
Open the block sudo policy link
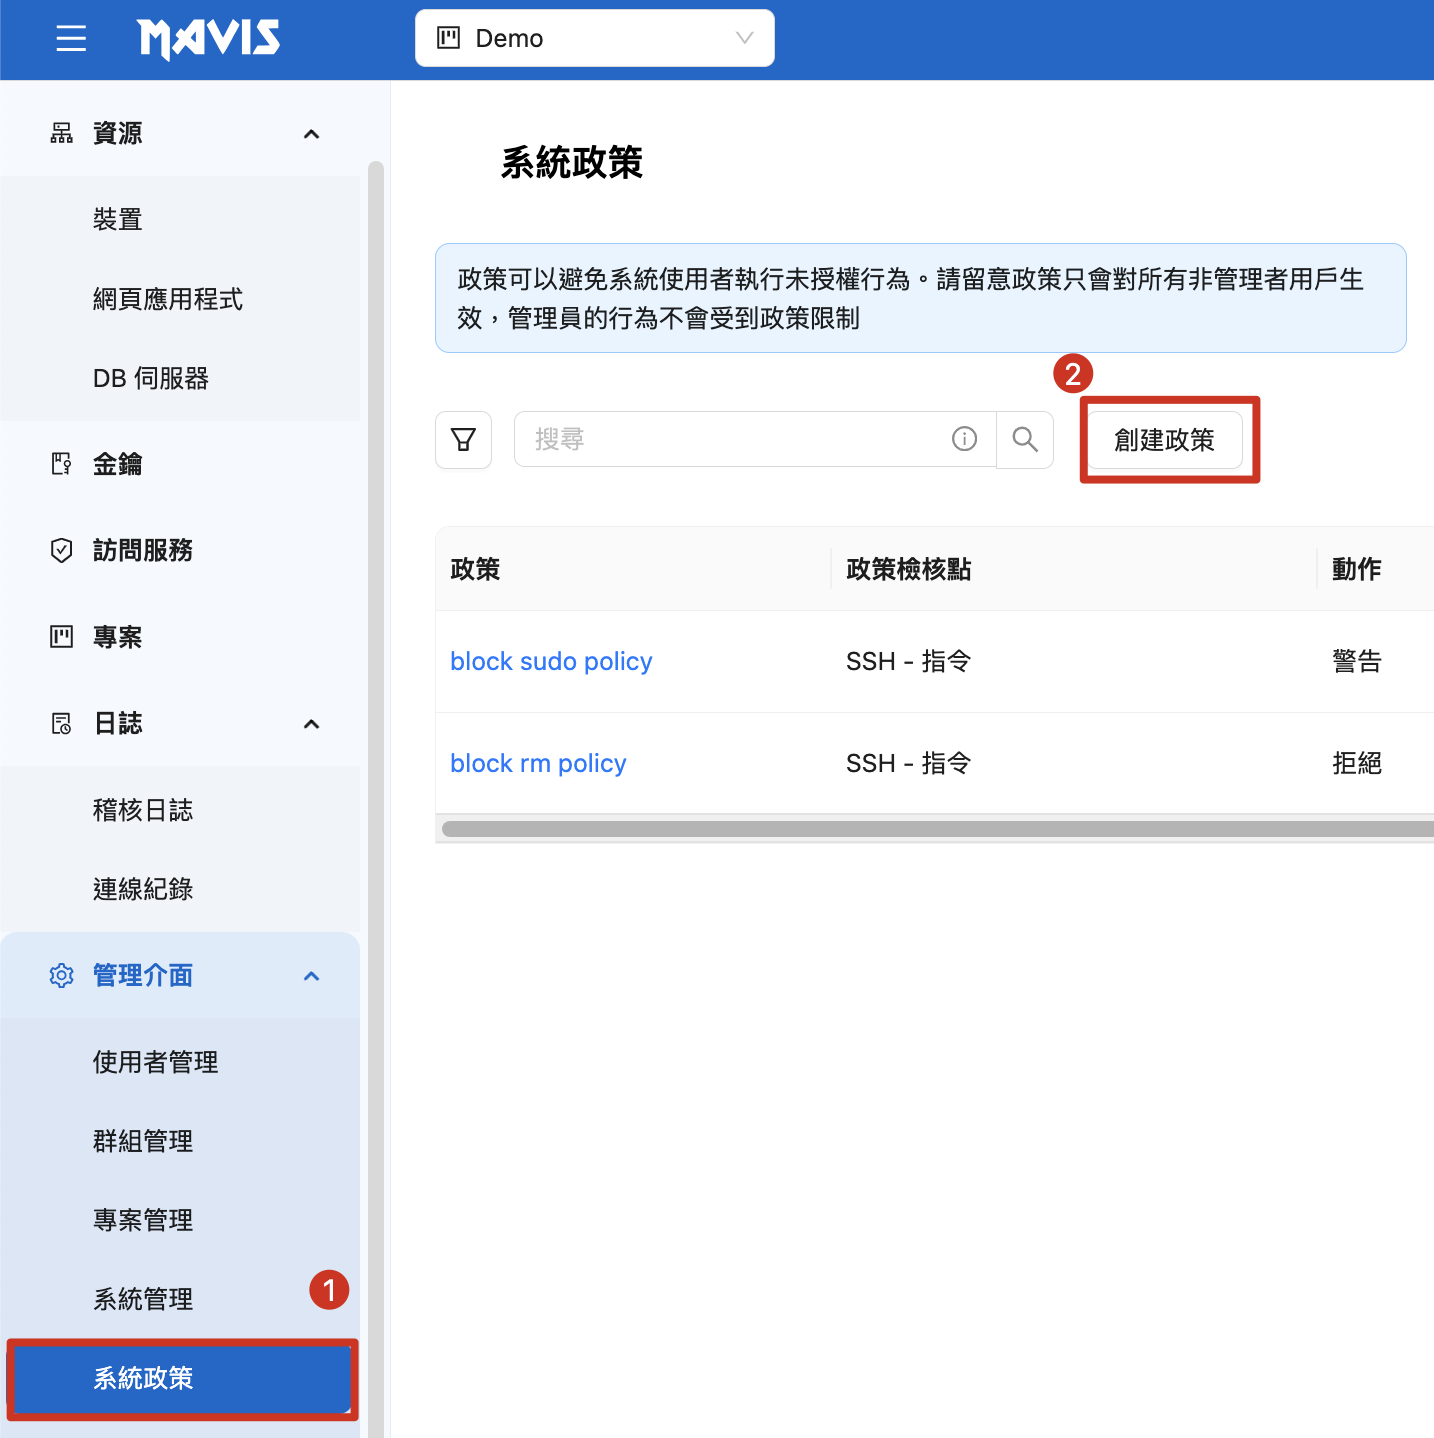(x=551, y=662)
